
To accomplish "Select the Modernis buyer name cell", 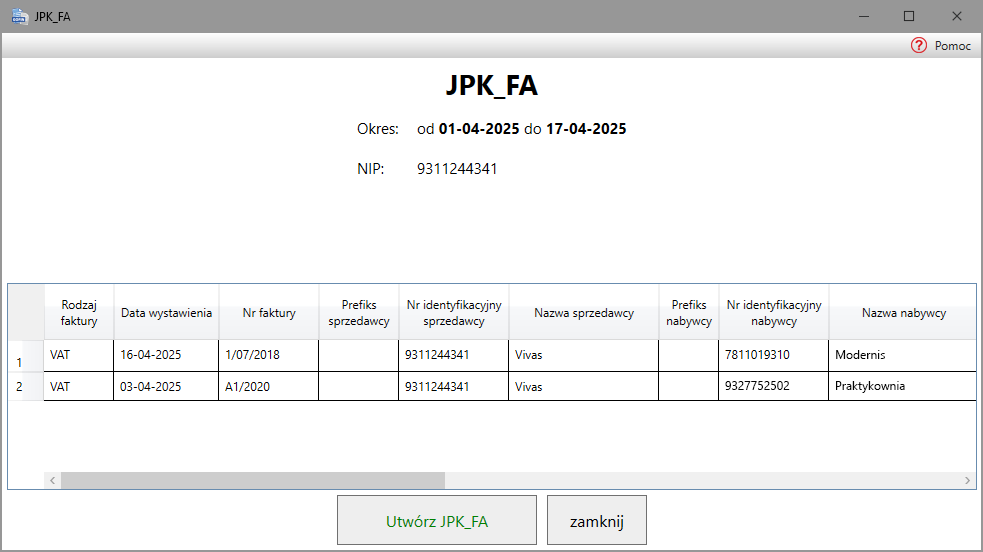I will [x=903, y=355].
